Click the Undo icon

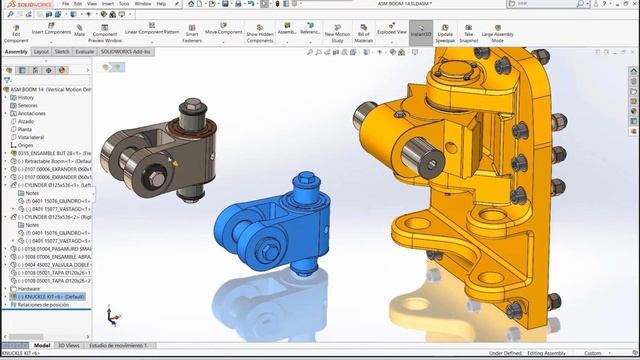[251, 4]
